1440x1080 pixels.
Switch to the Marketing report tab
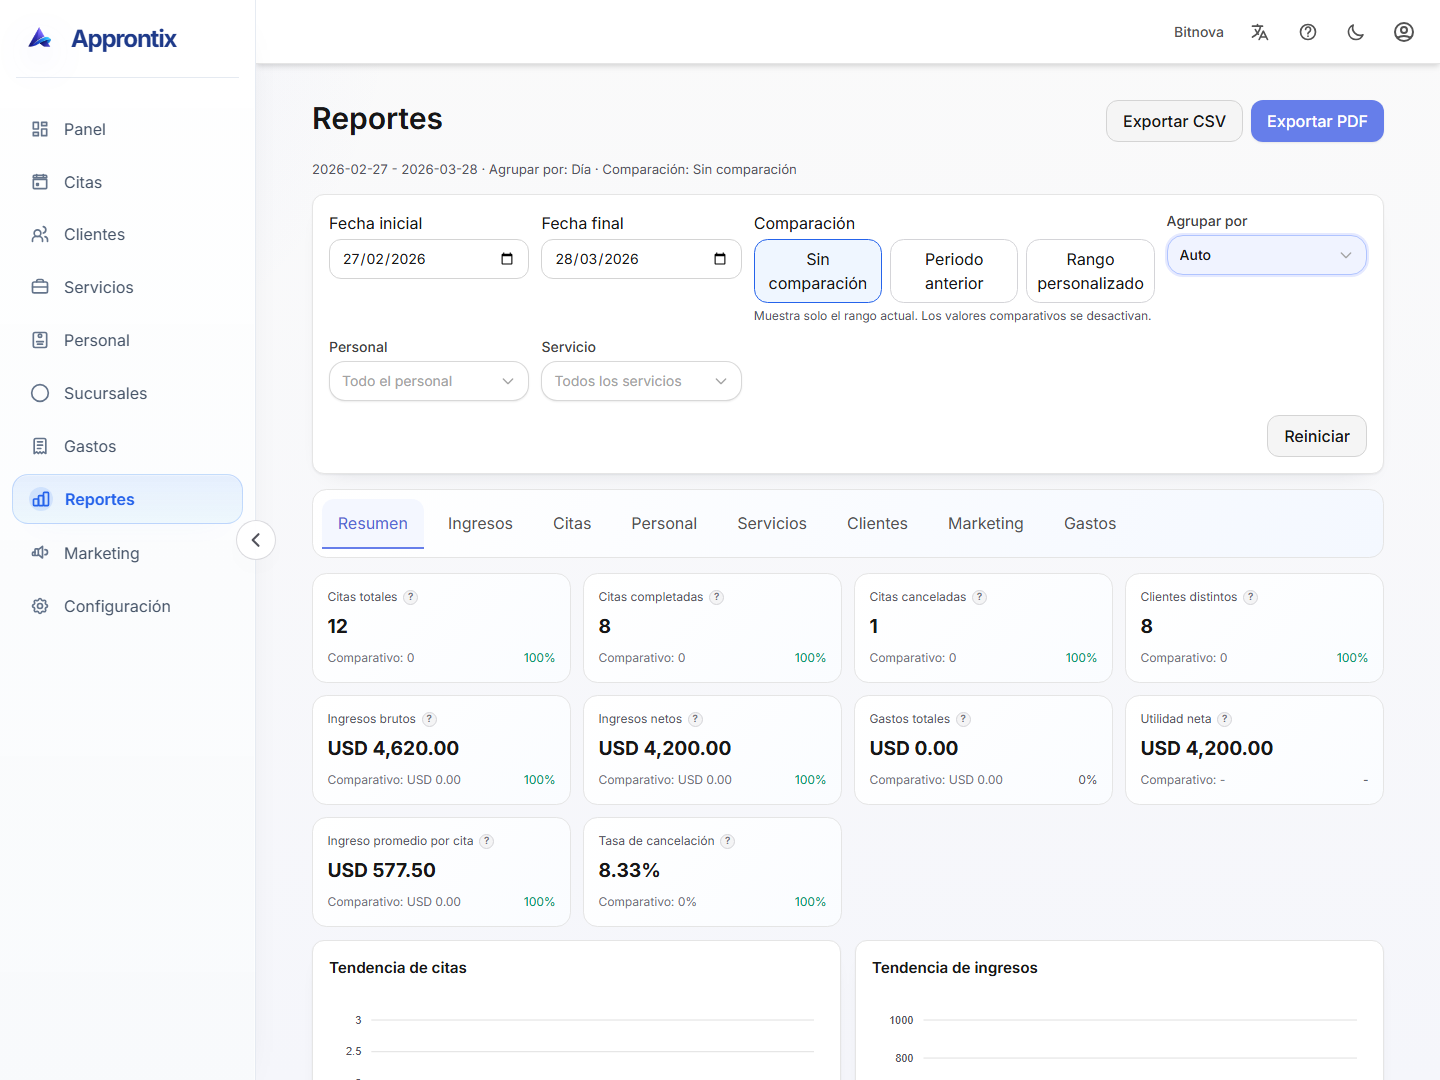point(986,524)
